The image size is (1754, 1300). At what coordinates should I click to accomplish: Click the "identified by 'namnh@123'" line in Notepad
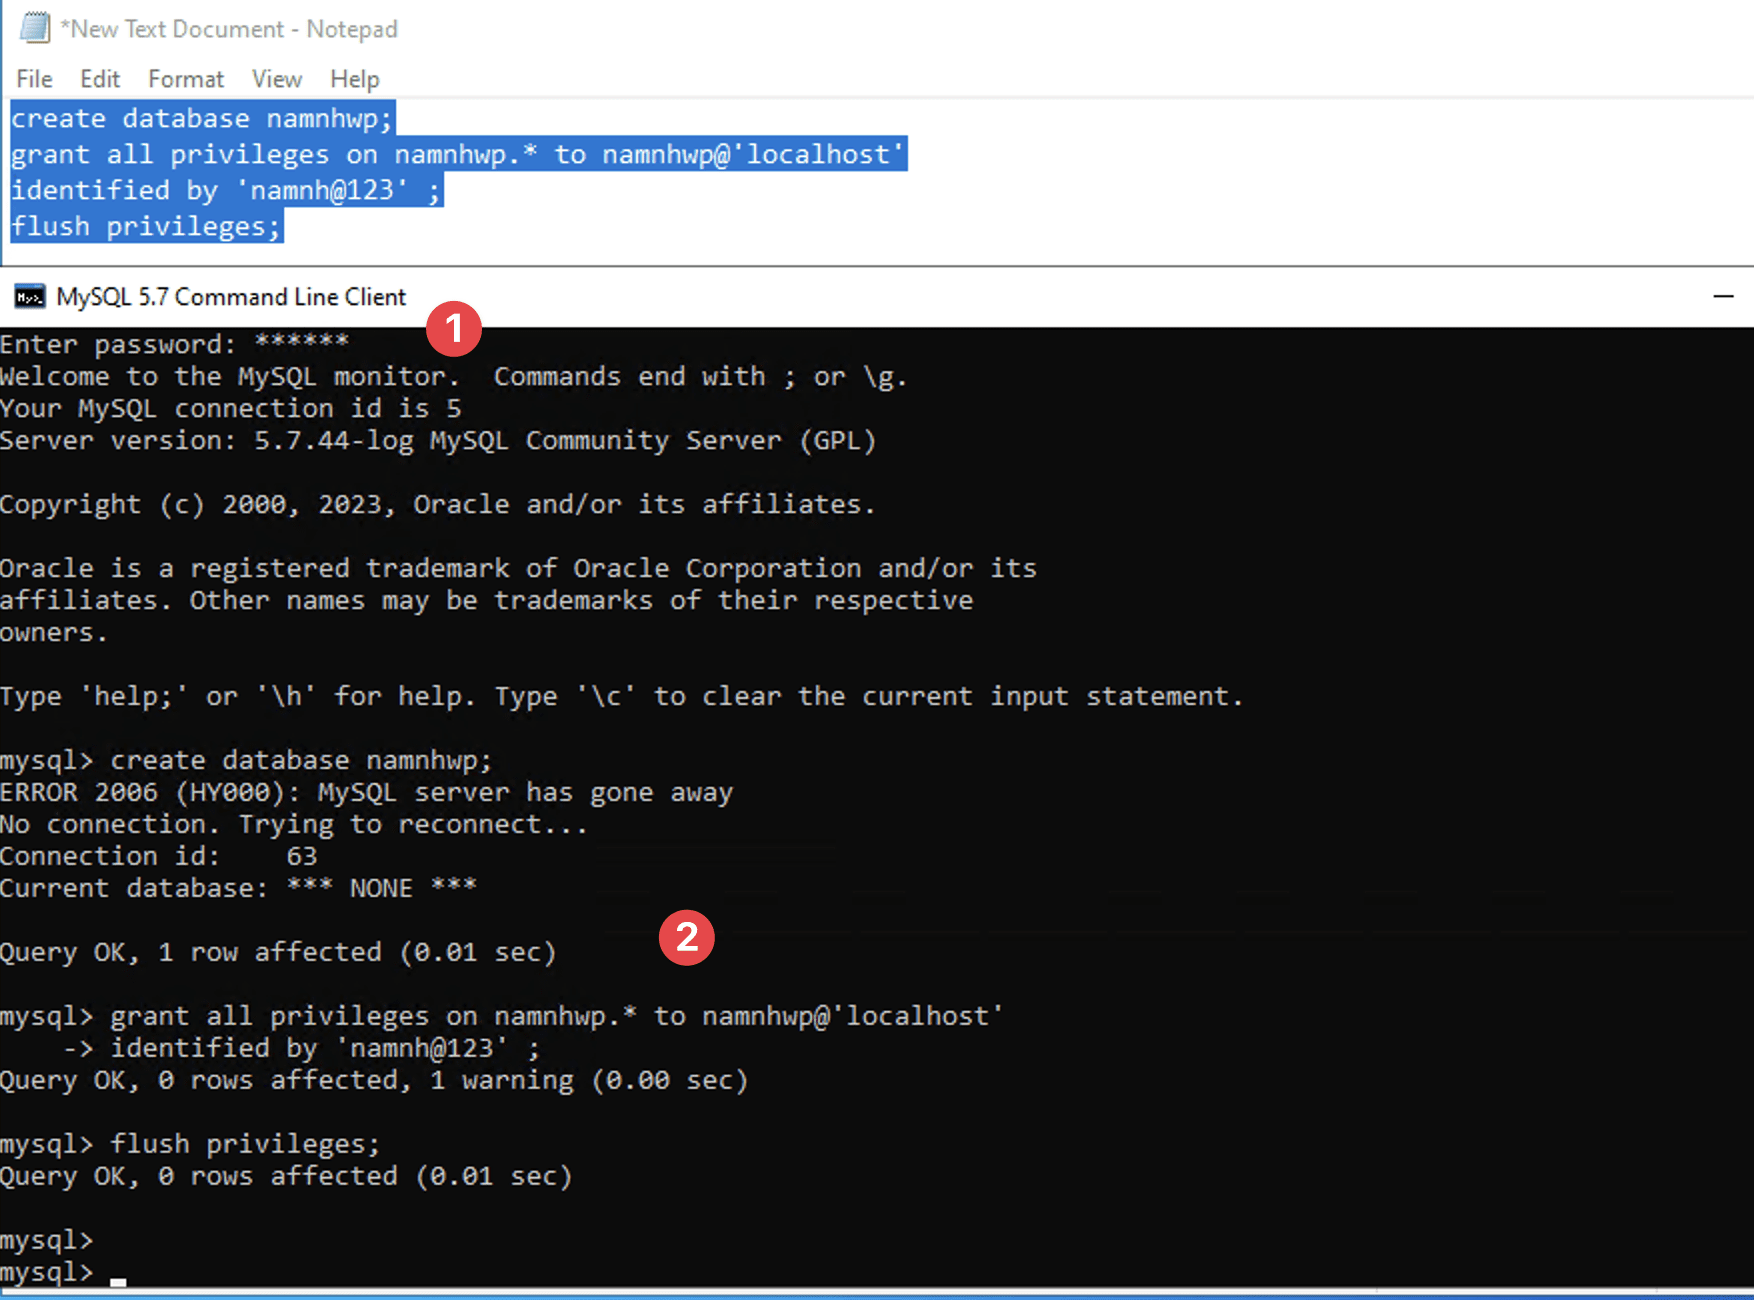[225, 190]
